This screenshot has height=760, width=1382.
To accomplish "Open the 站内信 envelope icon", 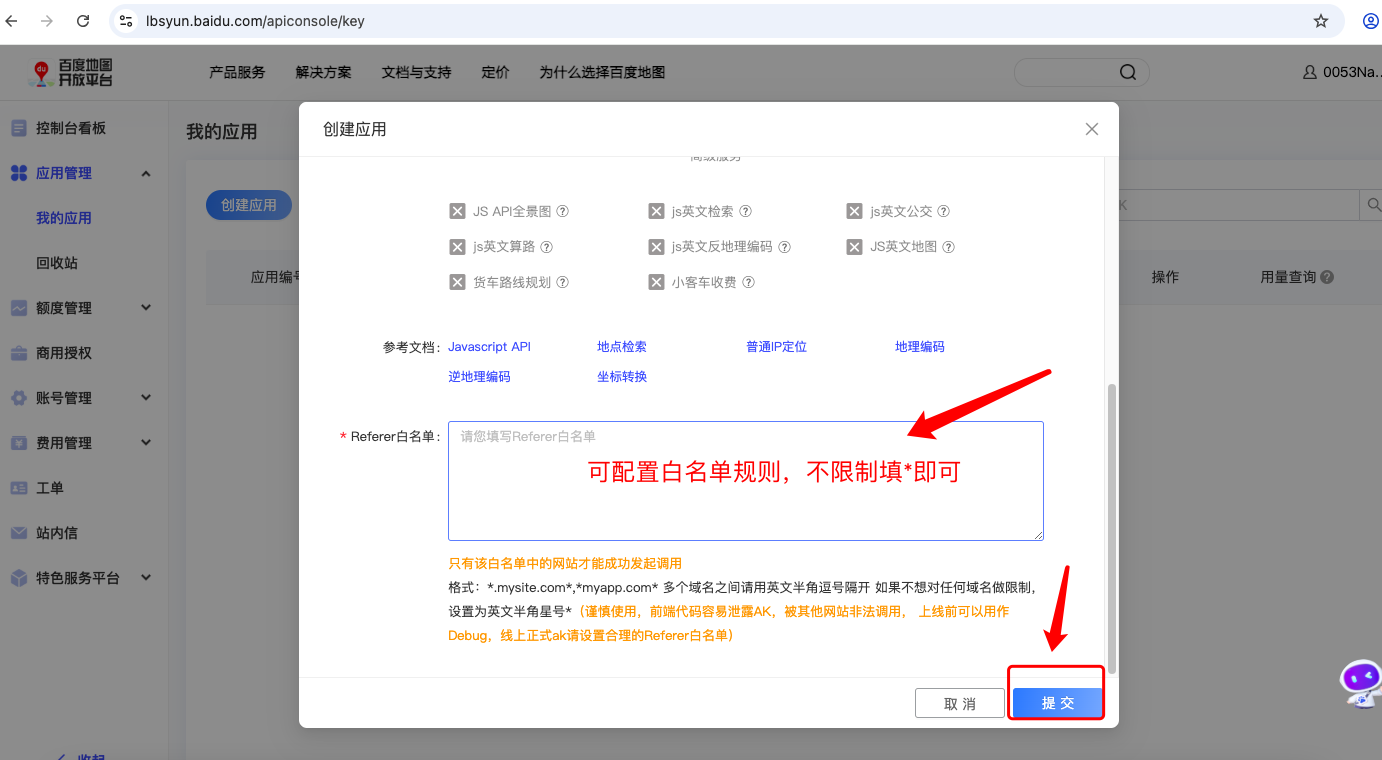I will coord(18,533).
